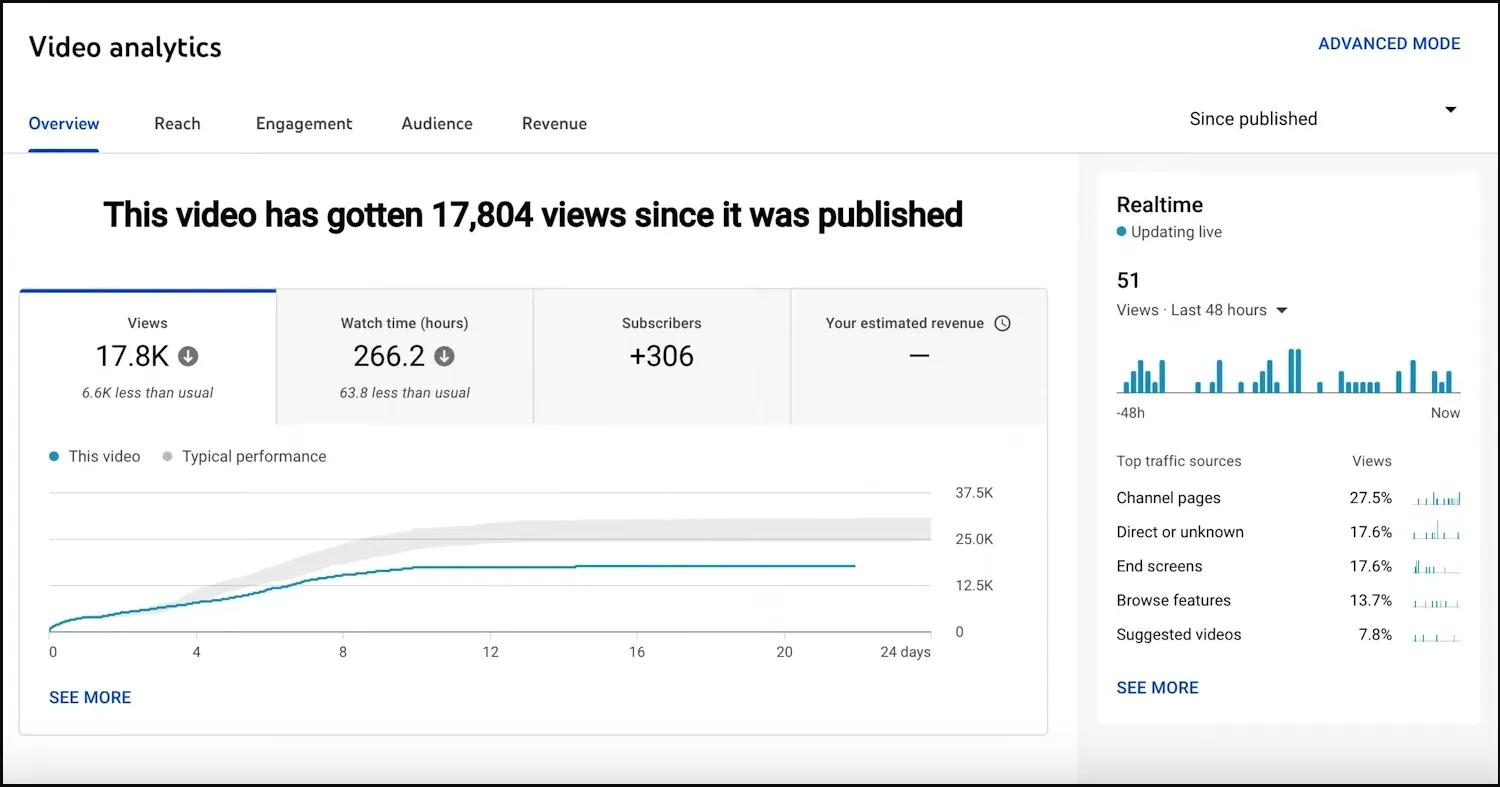Click the clock icon next to estimated revenue

1002,323
